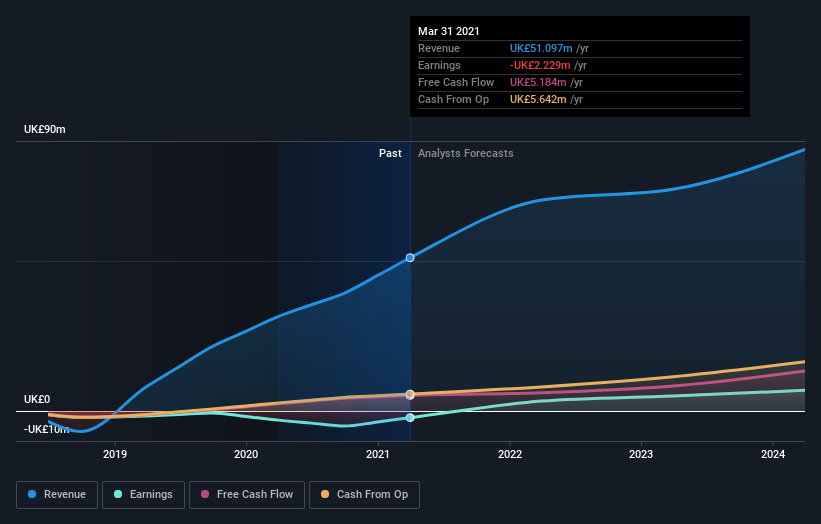Click the Mar 31 2021 tooltip date
Screen dimensions: 821x524
click(449, 31)
